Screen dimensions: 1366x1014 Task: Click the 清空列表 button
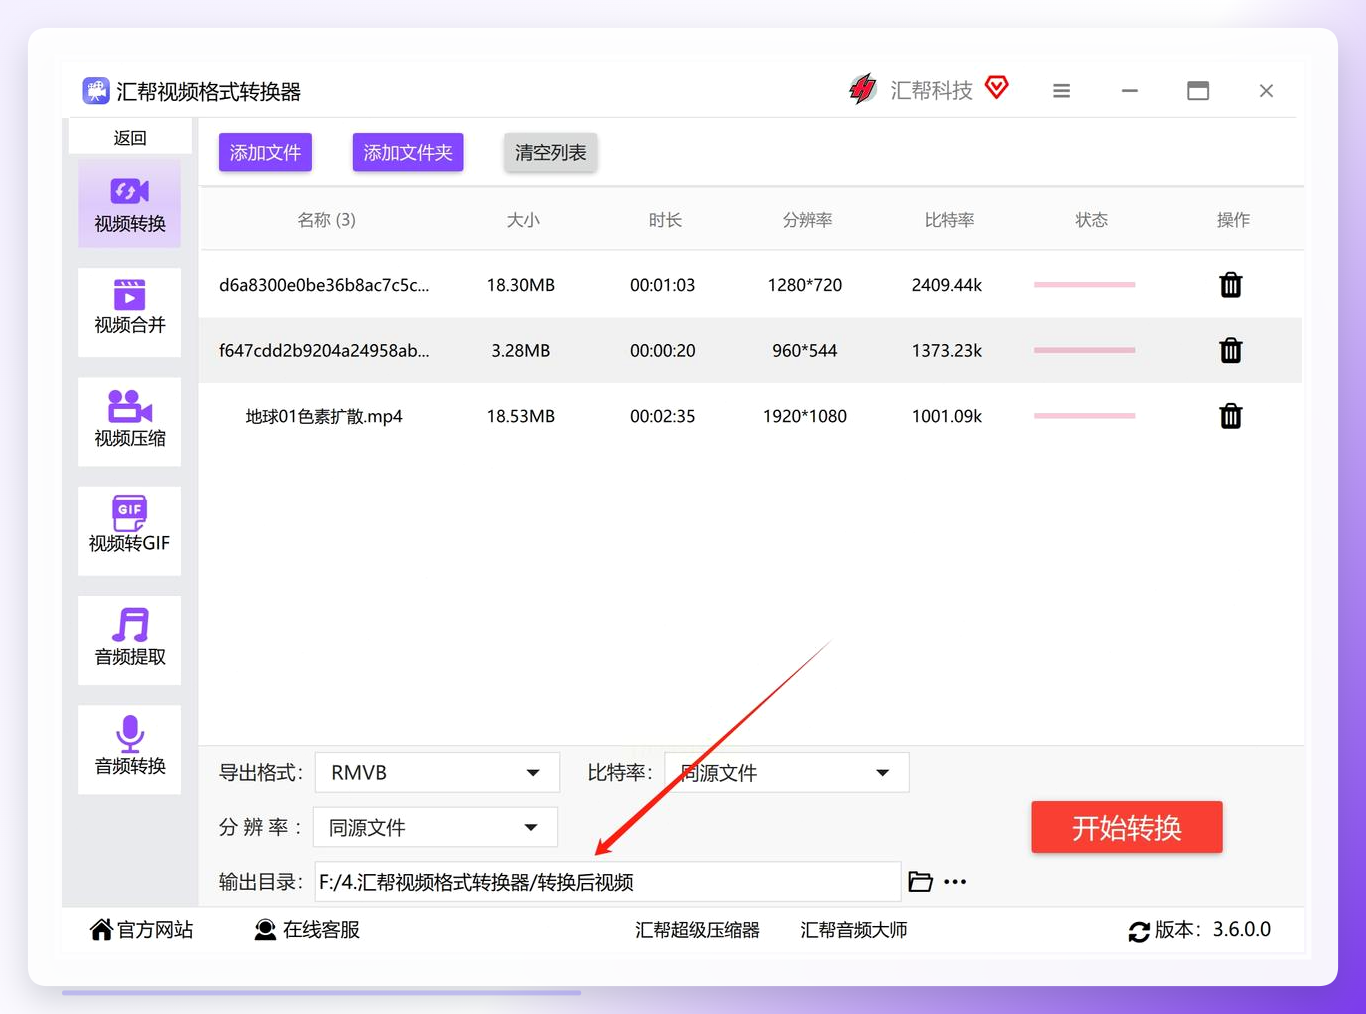tap(551, 152)
